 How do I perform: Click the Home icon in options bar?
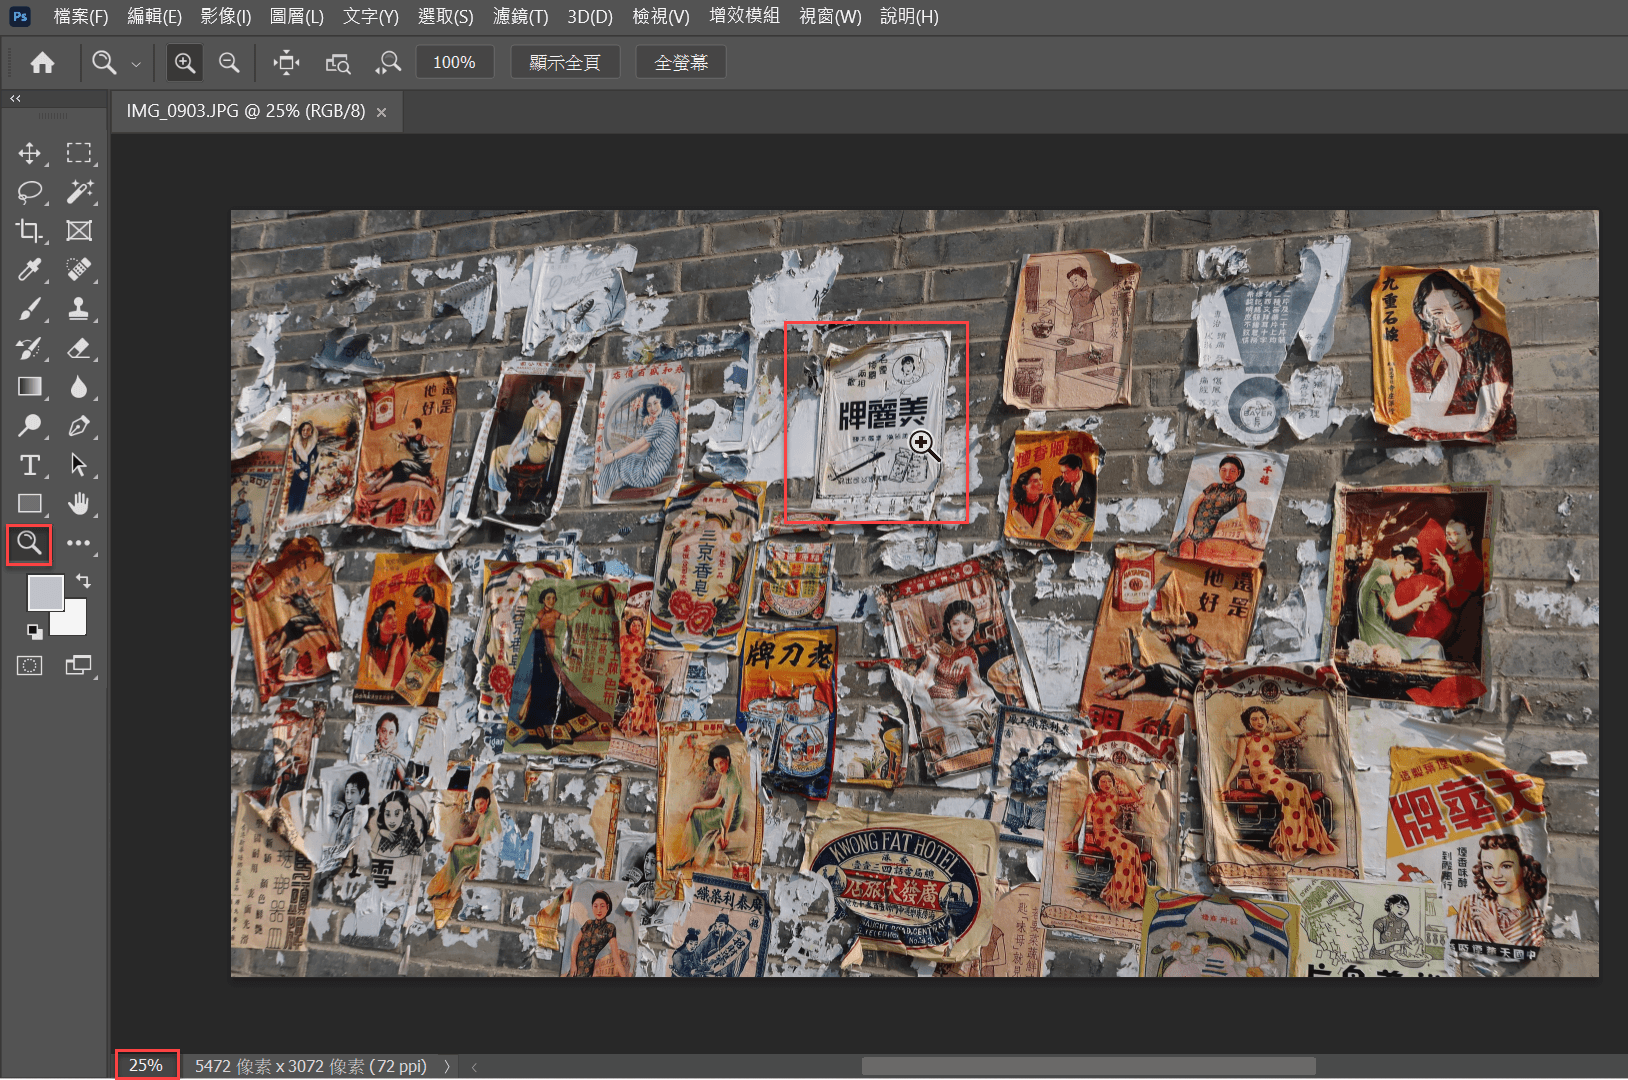(x=42, y=63)
